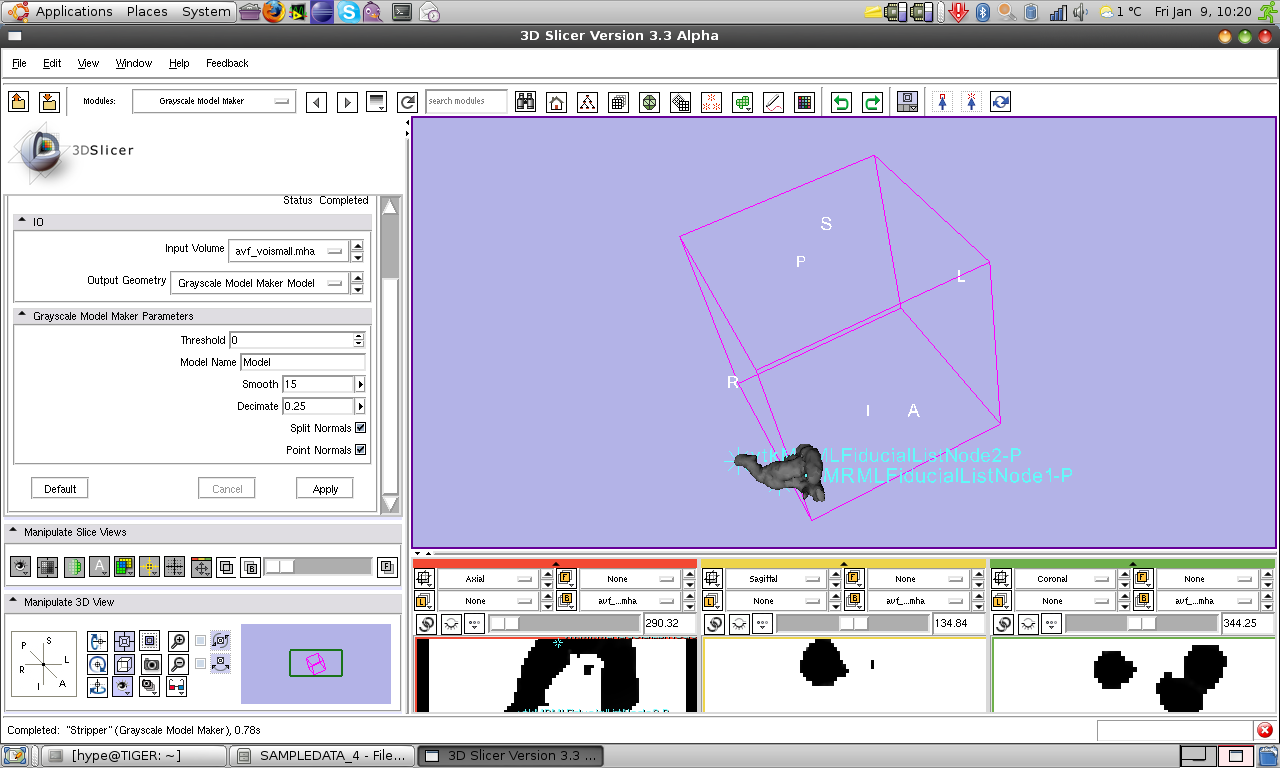Click the 3D cube perspective icon
This screenshot has height=768, width=1280.
(124, 663)
